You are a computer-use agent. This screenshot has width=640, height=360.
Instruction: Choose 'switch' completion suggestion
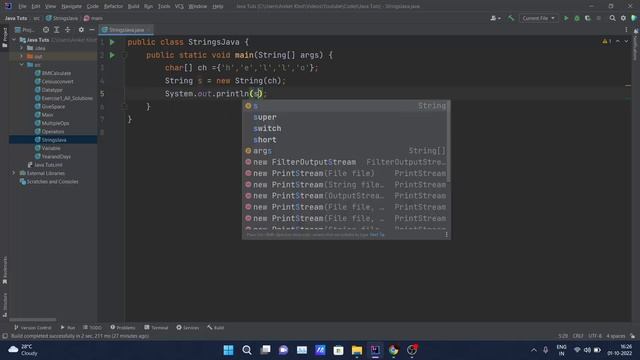point(345,128)
